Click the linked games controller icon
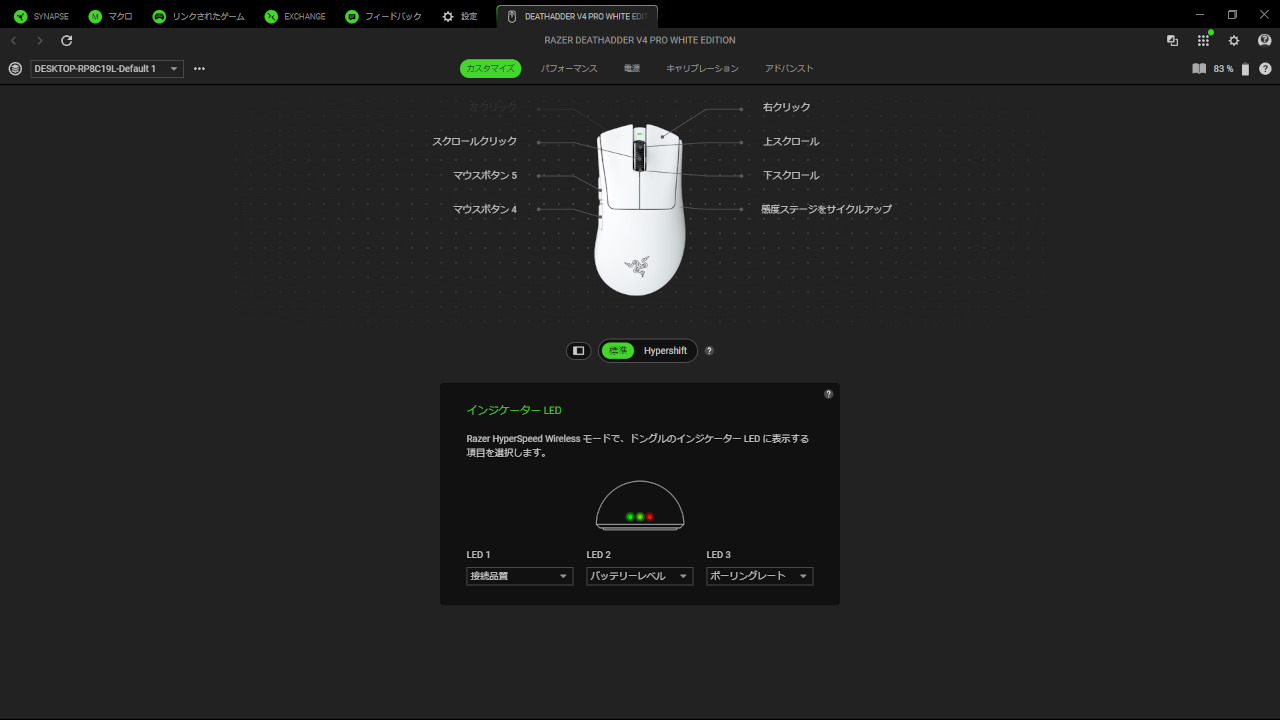Image resolution: width=1280 pixels, height=720 pixels. (x=159, y=17)
